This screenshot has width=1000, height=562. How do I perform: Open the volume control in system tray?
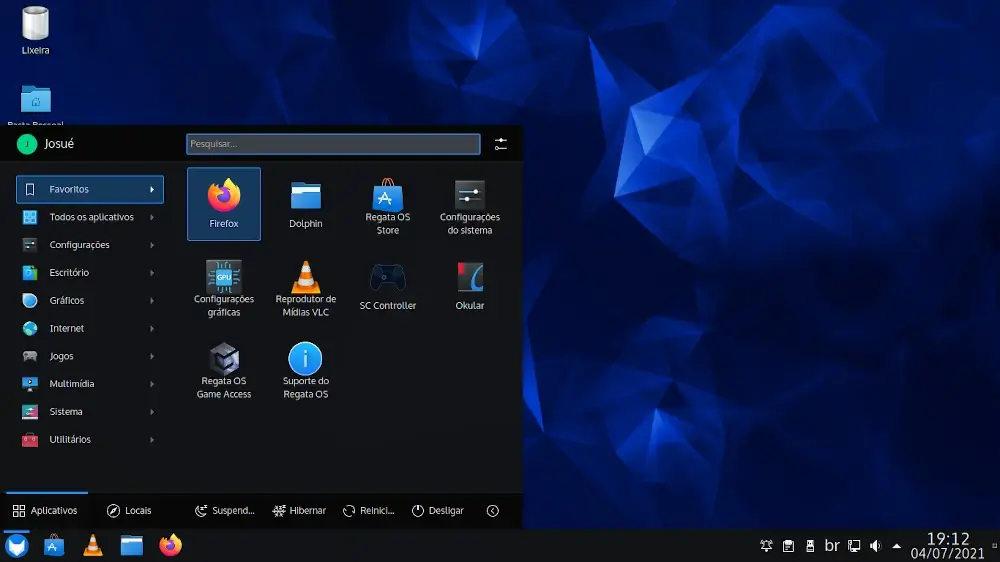[875, 546]
